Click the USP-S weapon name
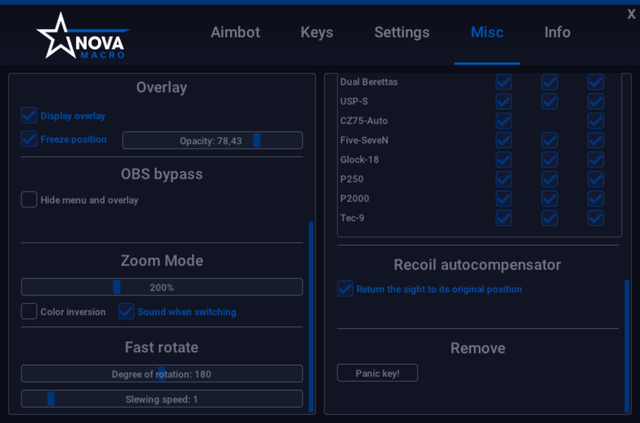 click(354, 101)
